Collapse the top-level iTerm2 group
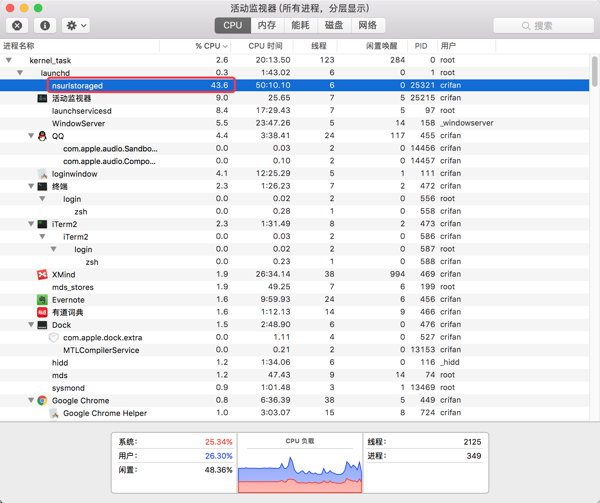Viewport: 600px width, 503px height. tap(31, 224)
